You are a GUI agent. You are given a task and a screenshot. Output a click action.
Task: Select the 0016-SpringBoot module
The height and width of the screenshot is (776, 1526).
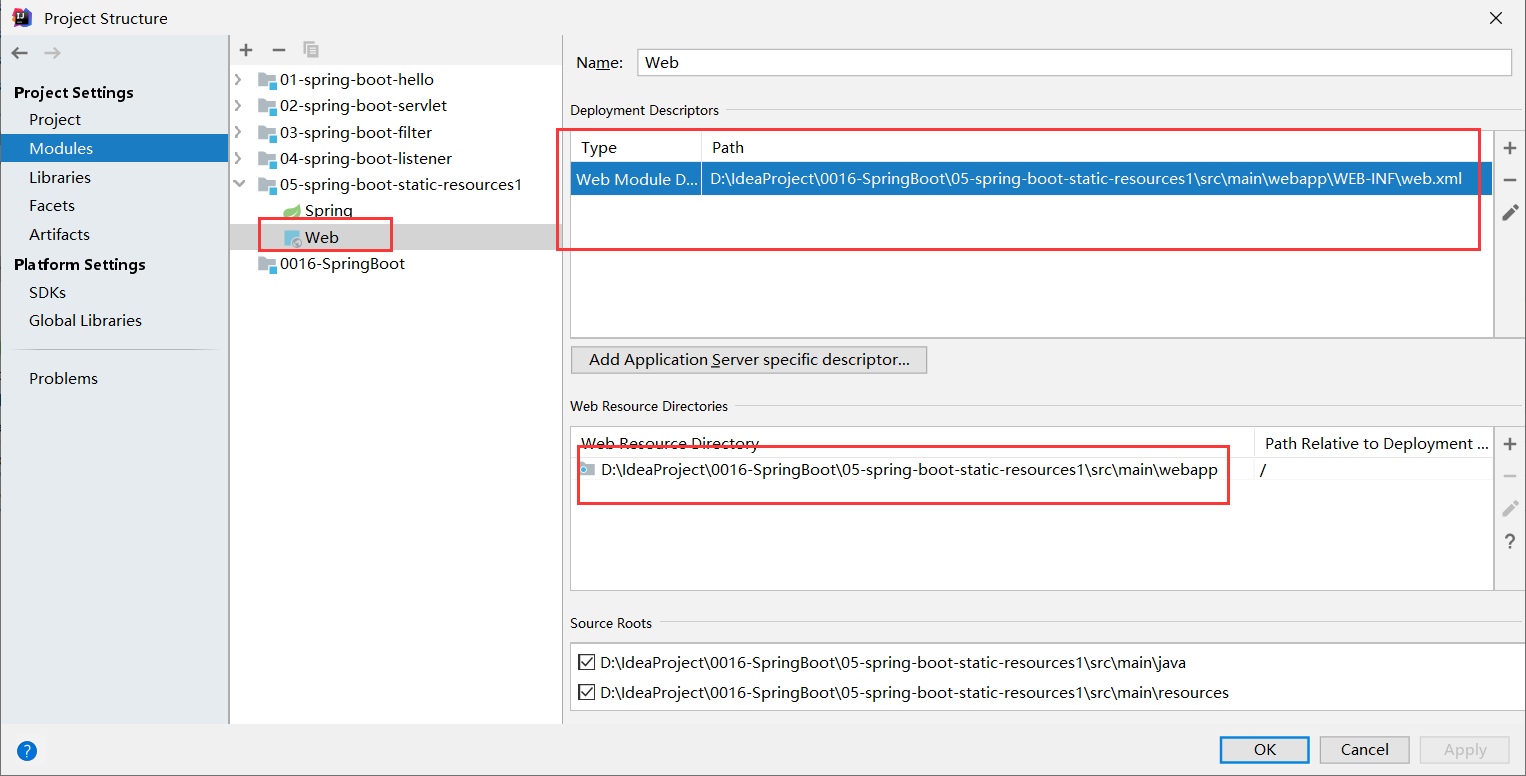tap(342, 264)
